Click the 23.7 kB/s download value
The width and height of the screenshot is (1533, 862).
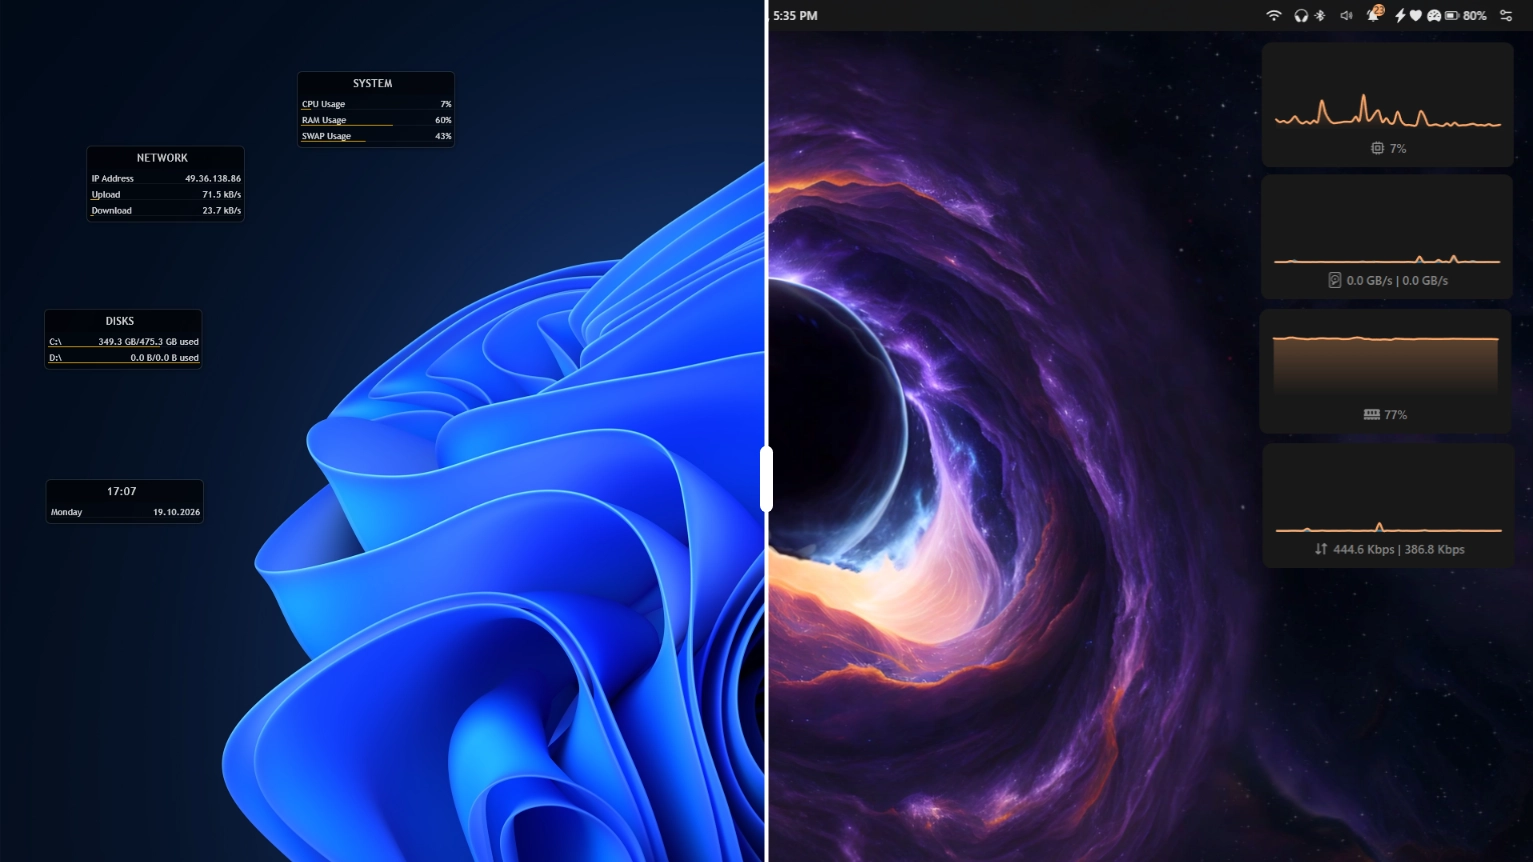pyautogui.click(x=222, y=211)
